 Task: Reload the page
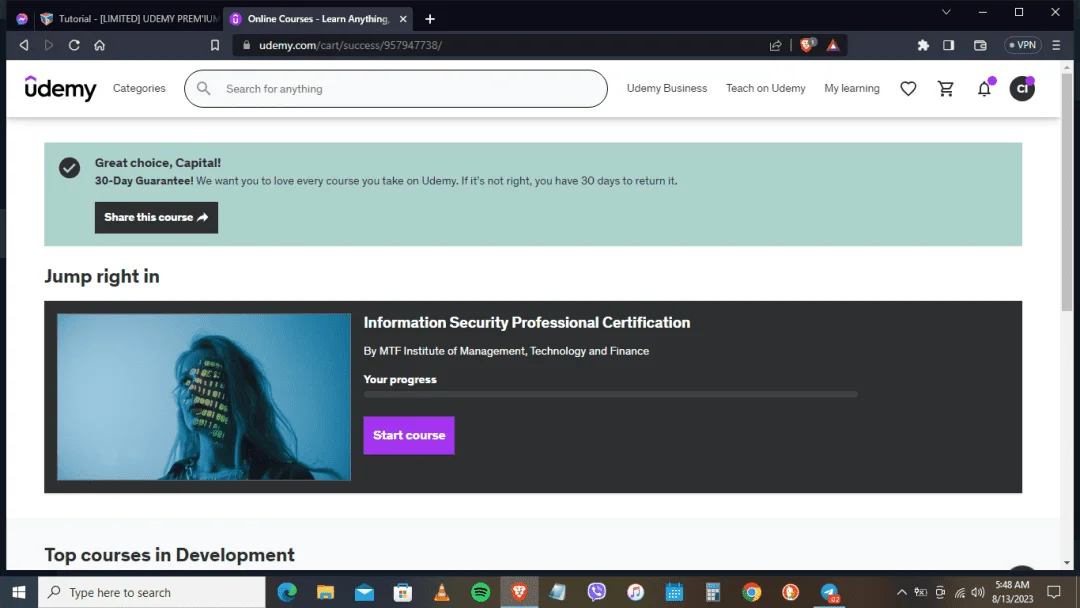pos(74,45)
